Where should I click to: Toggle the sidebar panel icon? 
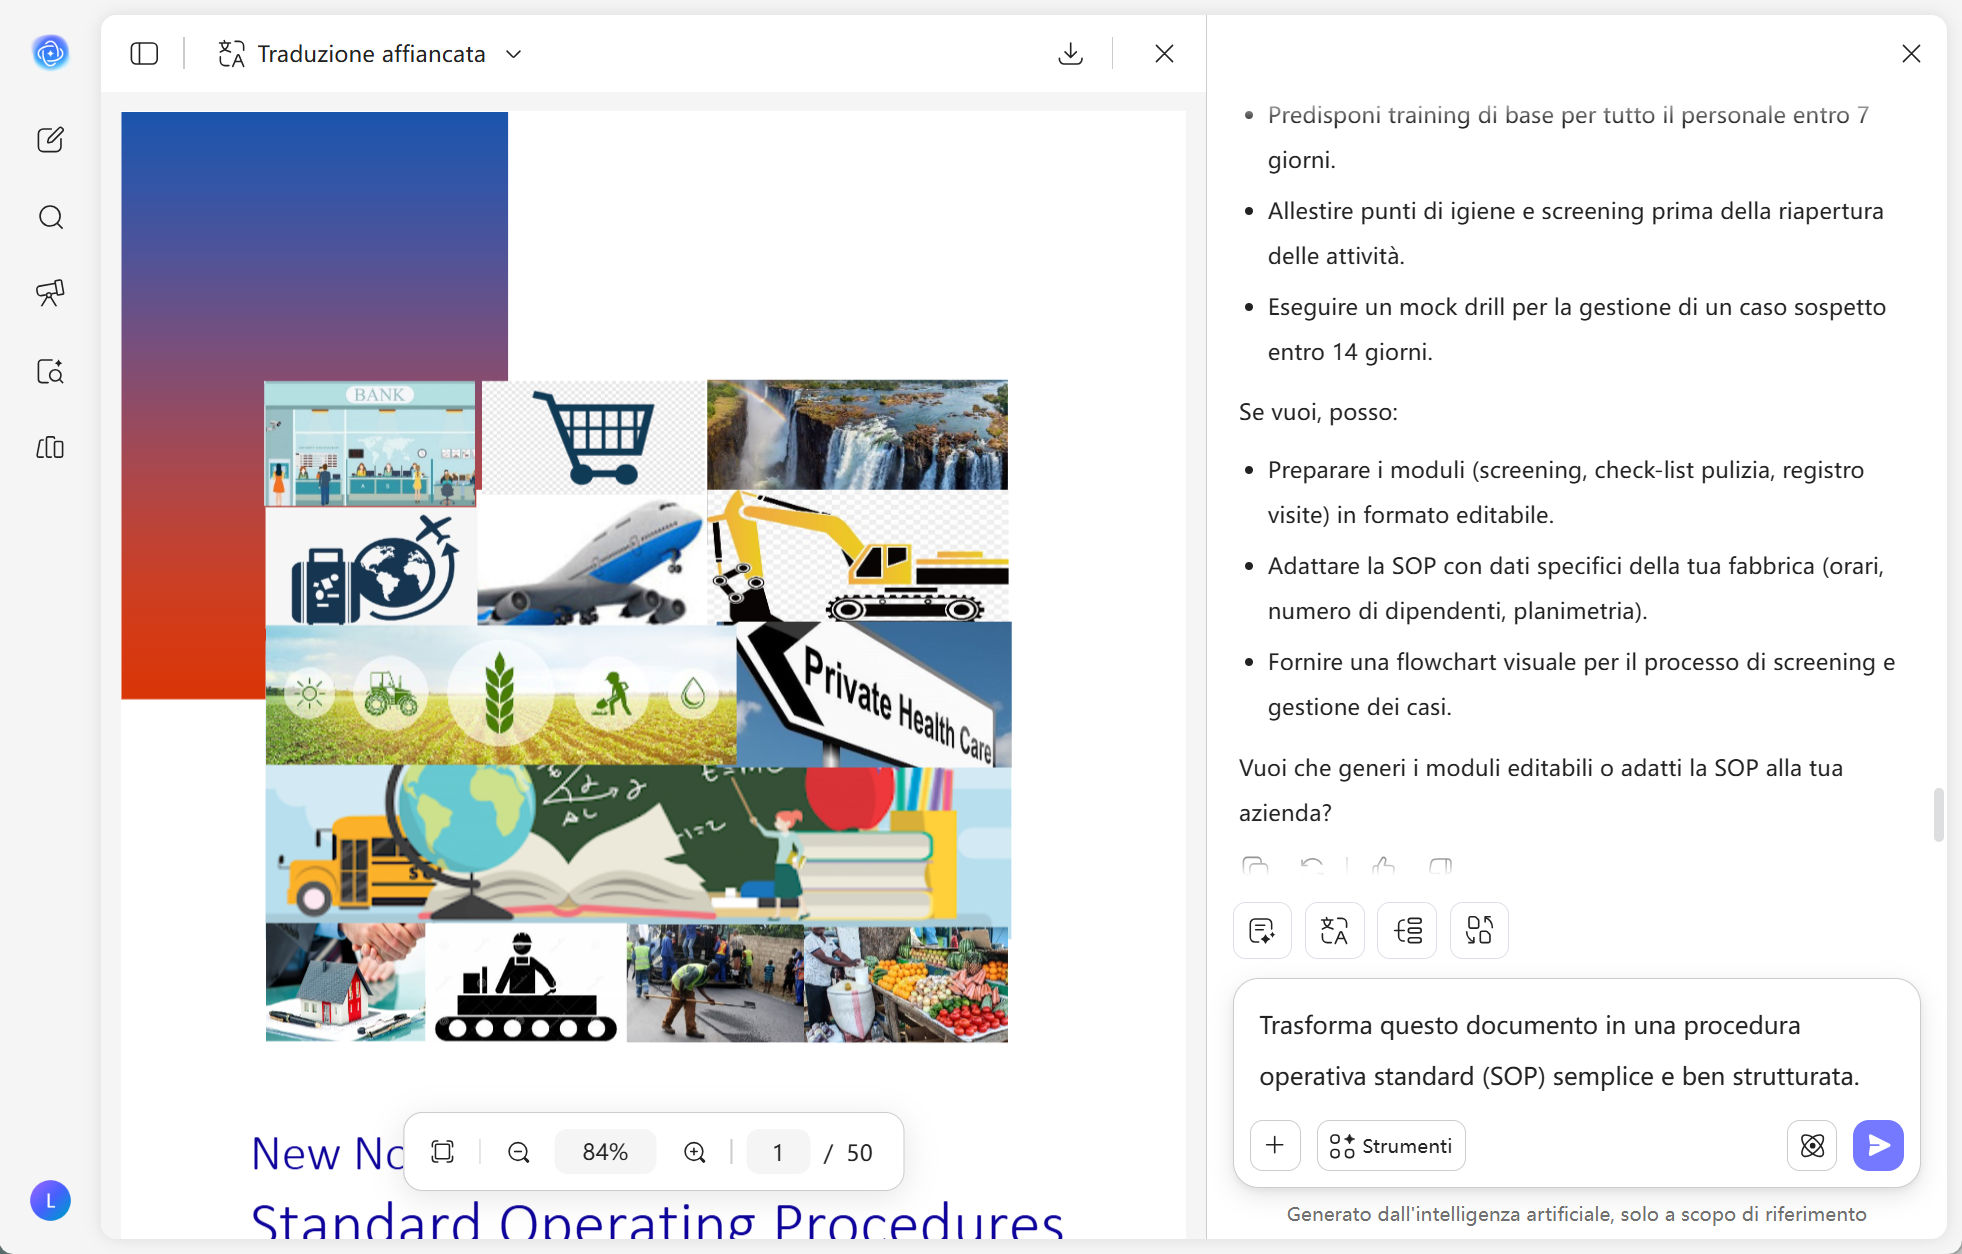pyautogui.click(x=144, y=54)
